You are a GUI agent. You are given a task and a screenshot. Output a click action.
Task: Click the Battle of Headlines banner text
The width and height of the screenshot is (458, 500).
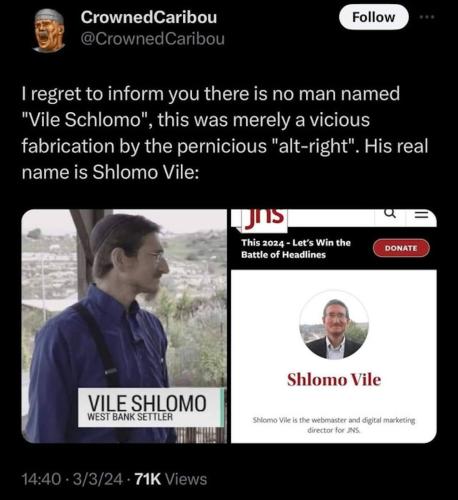296,249
